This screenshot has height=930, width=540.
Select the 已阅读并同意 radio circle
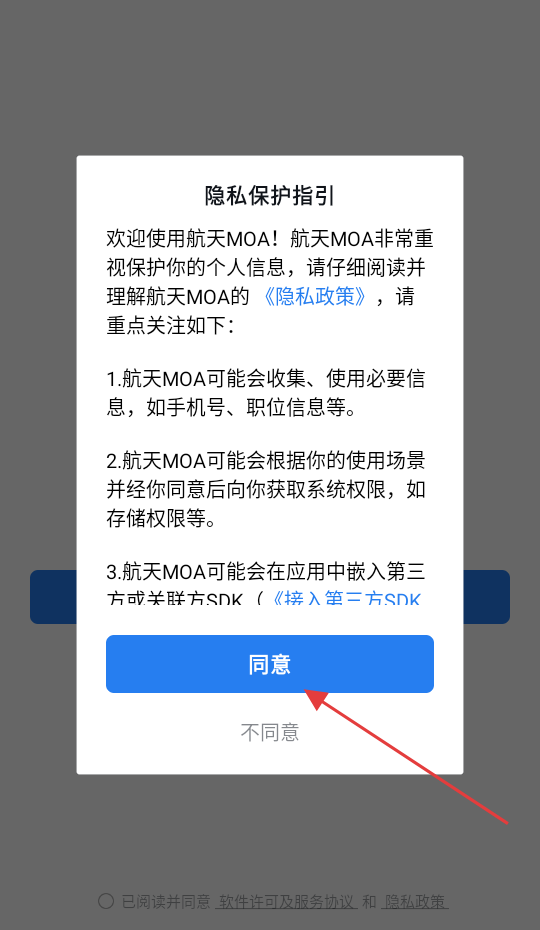click(106, 901)
